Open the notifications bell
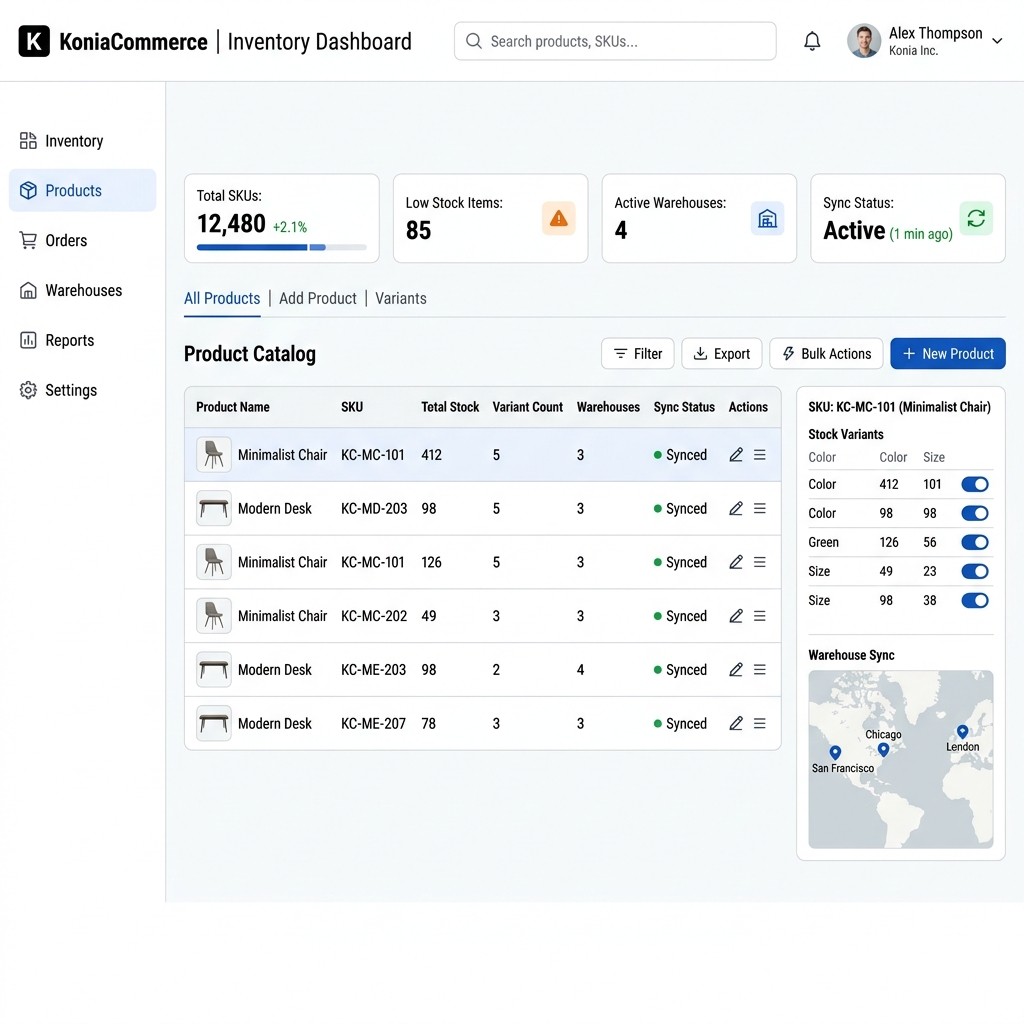 click(x=812, y=41)
